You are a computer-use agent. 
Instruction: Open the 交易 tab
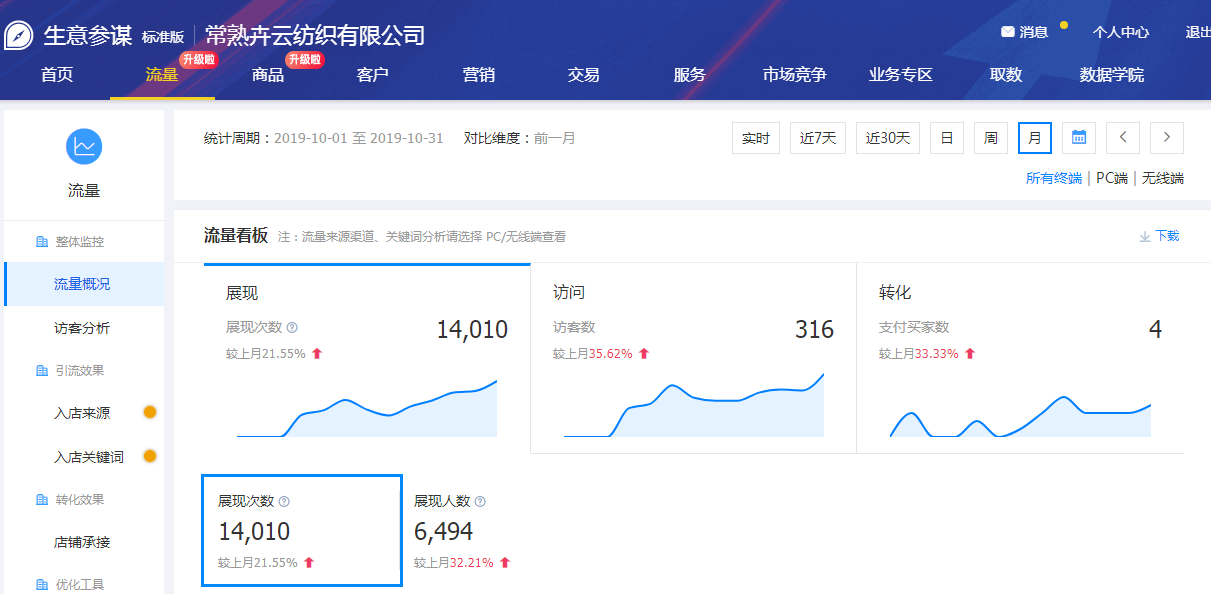point(583,75)
